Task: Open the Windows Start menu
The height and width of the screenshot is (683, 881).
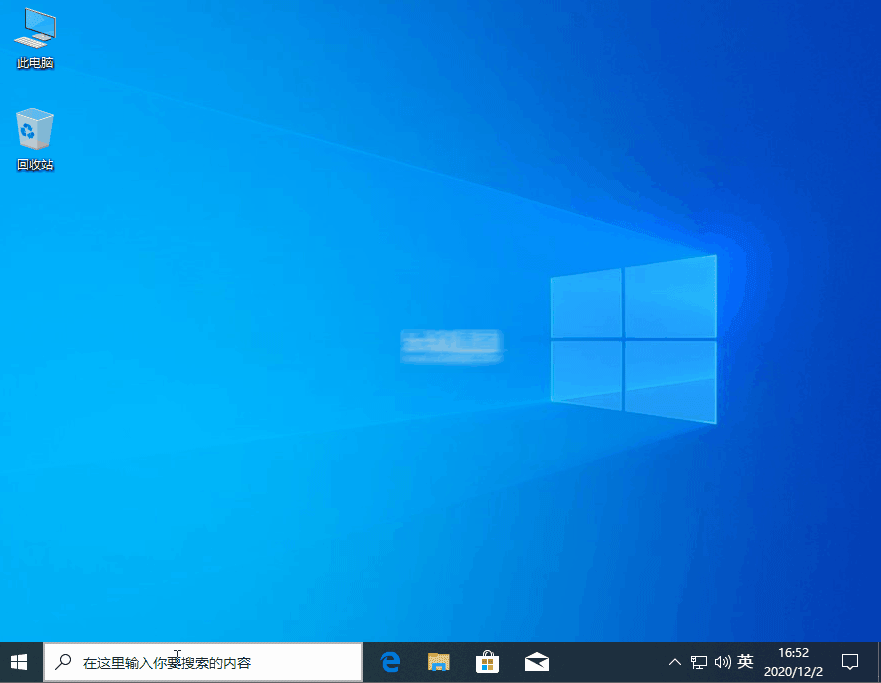Action: click(x=19, y=662)
